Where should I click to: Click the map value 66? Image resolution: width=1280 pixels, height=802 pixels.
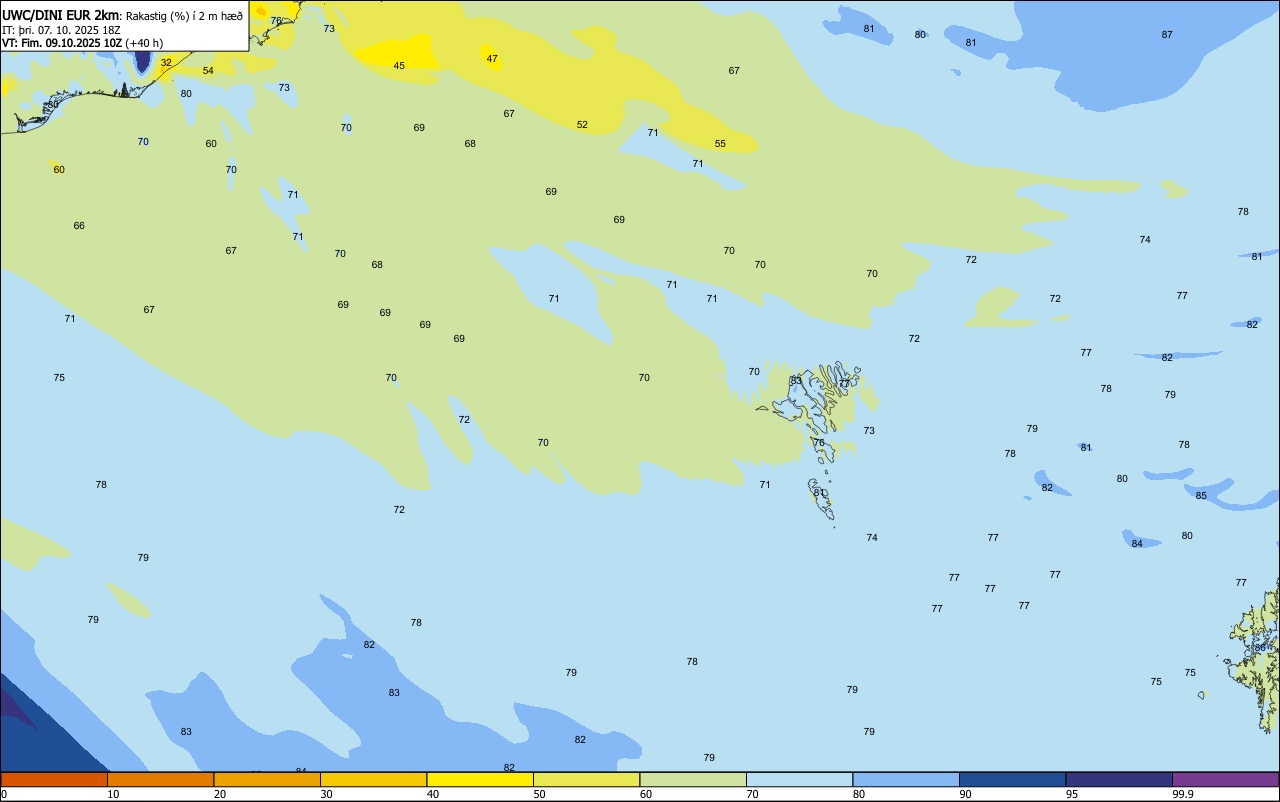click(79, 226)
